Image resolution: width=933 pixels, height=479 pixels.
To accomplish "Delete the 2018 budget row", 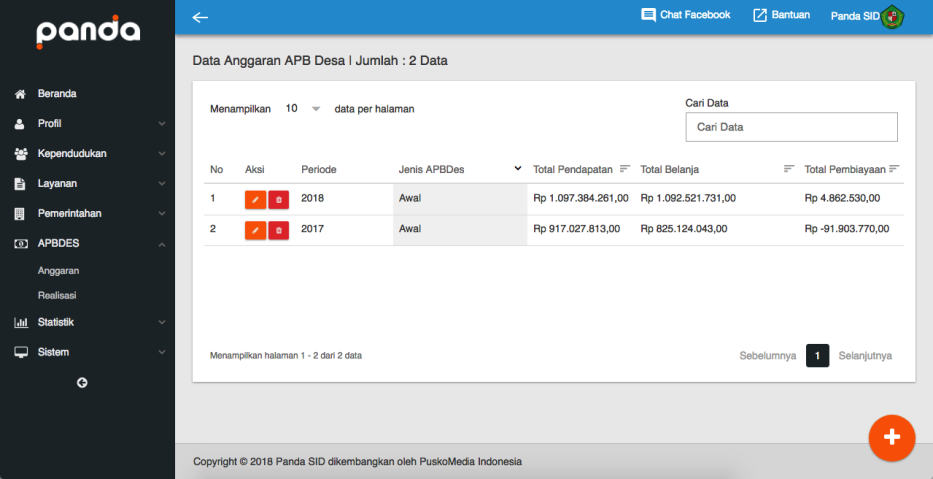I will point(278,200).
